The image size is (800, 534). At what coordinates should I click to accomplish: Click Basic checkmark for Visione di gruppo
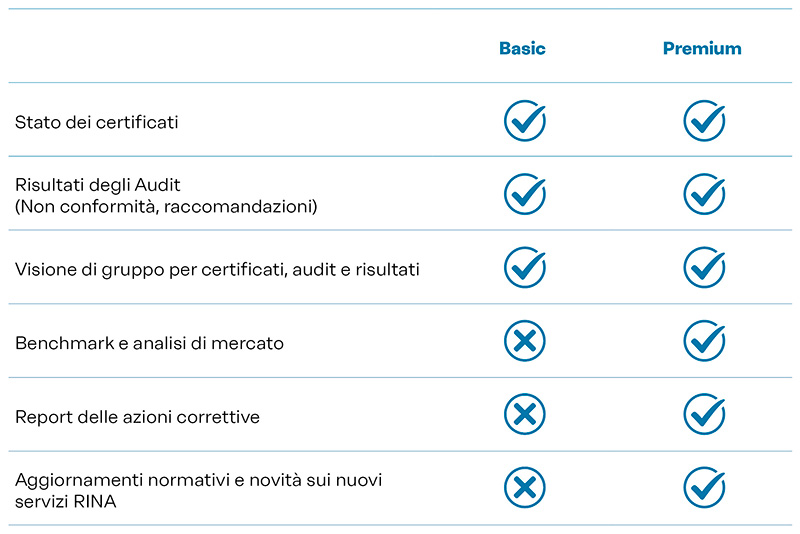(523, 268)
